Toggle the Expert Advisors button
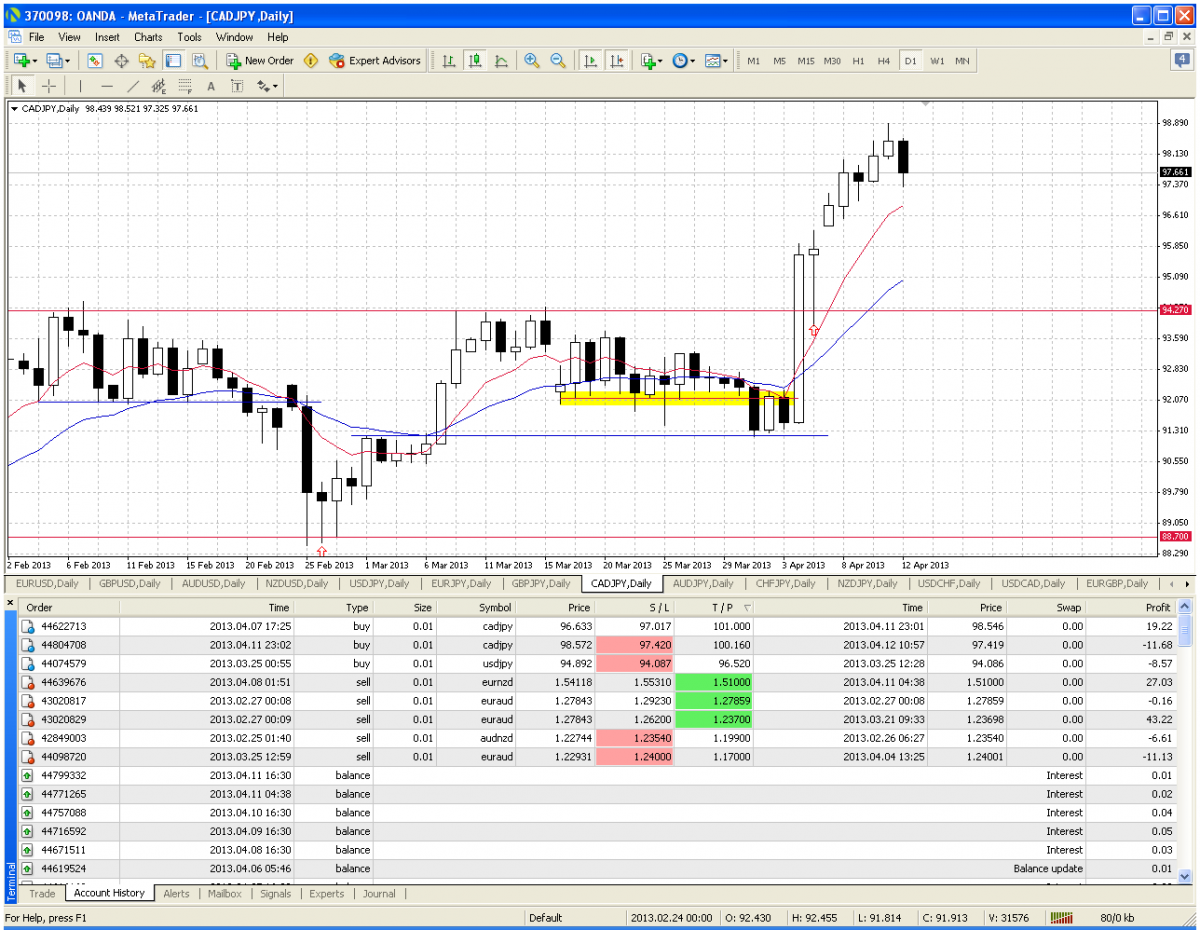 pyautogui.click(x=375, y=61)
